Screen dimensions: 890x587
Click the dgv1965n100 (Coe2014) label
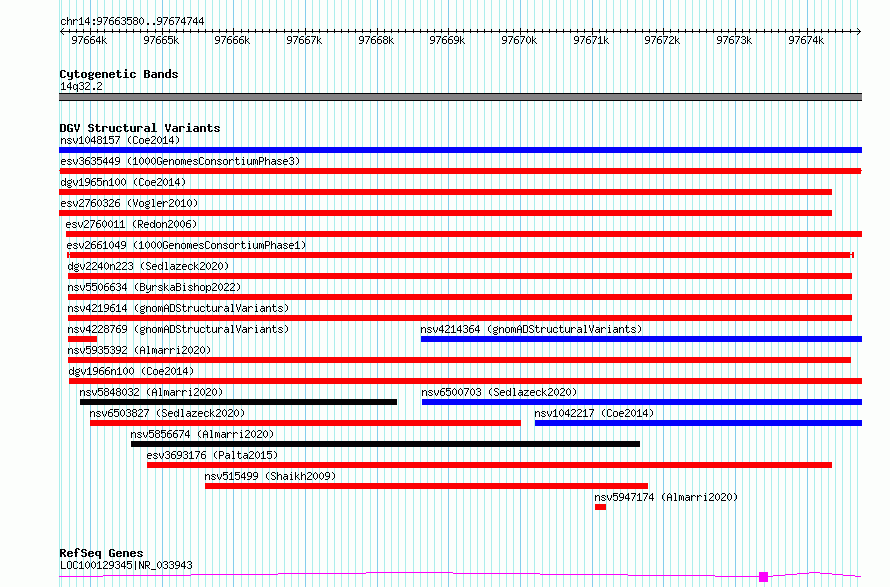coord(123,182)
